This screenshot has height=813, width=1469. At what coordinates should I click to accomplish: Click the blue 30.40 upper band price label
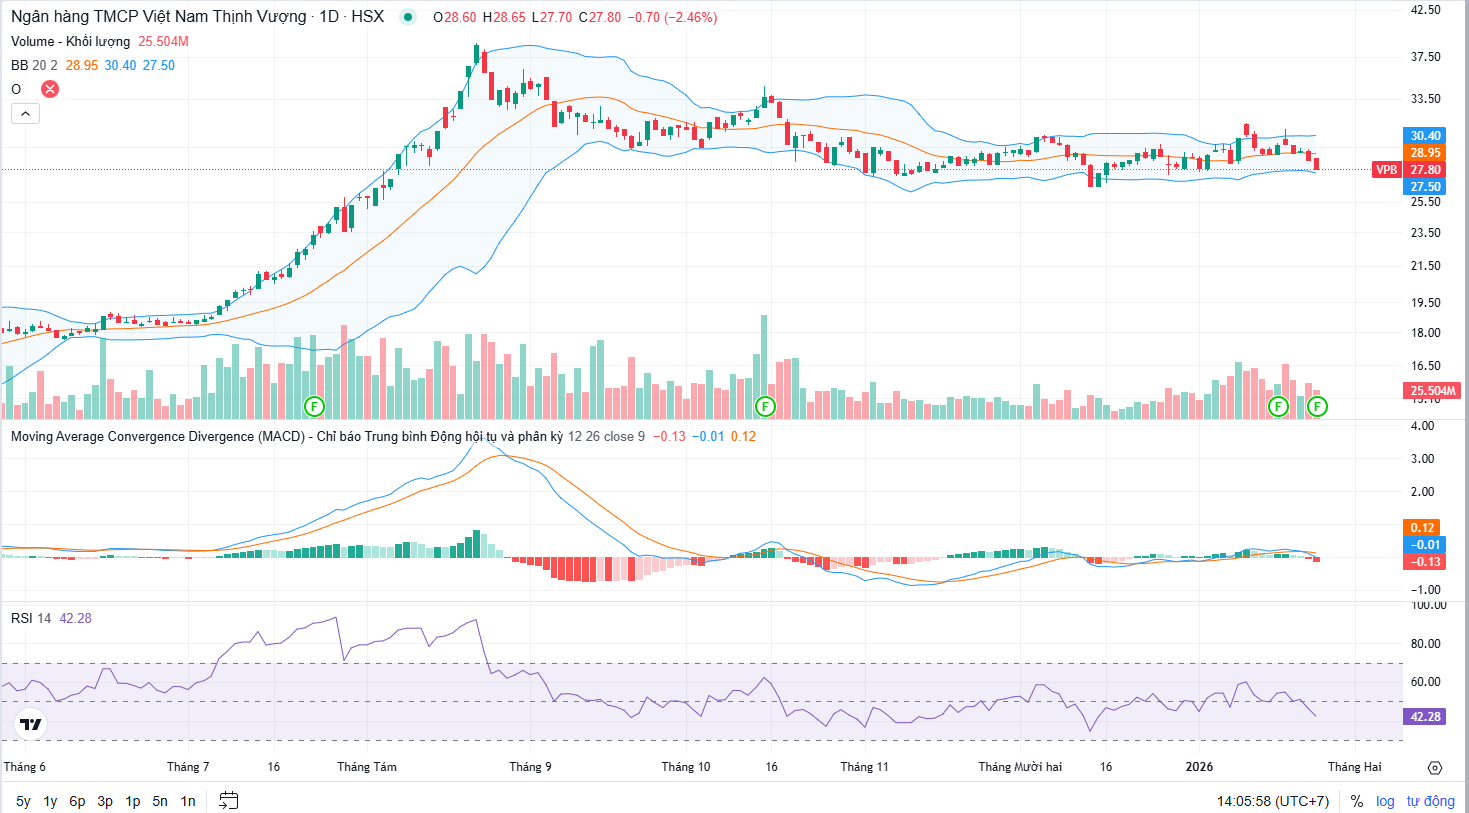point(1424,136)
